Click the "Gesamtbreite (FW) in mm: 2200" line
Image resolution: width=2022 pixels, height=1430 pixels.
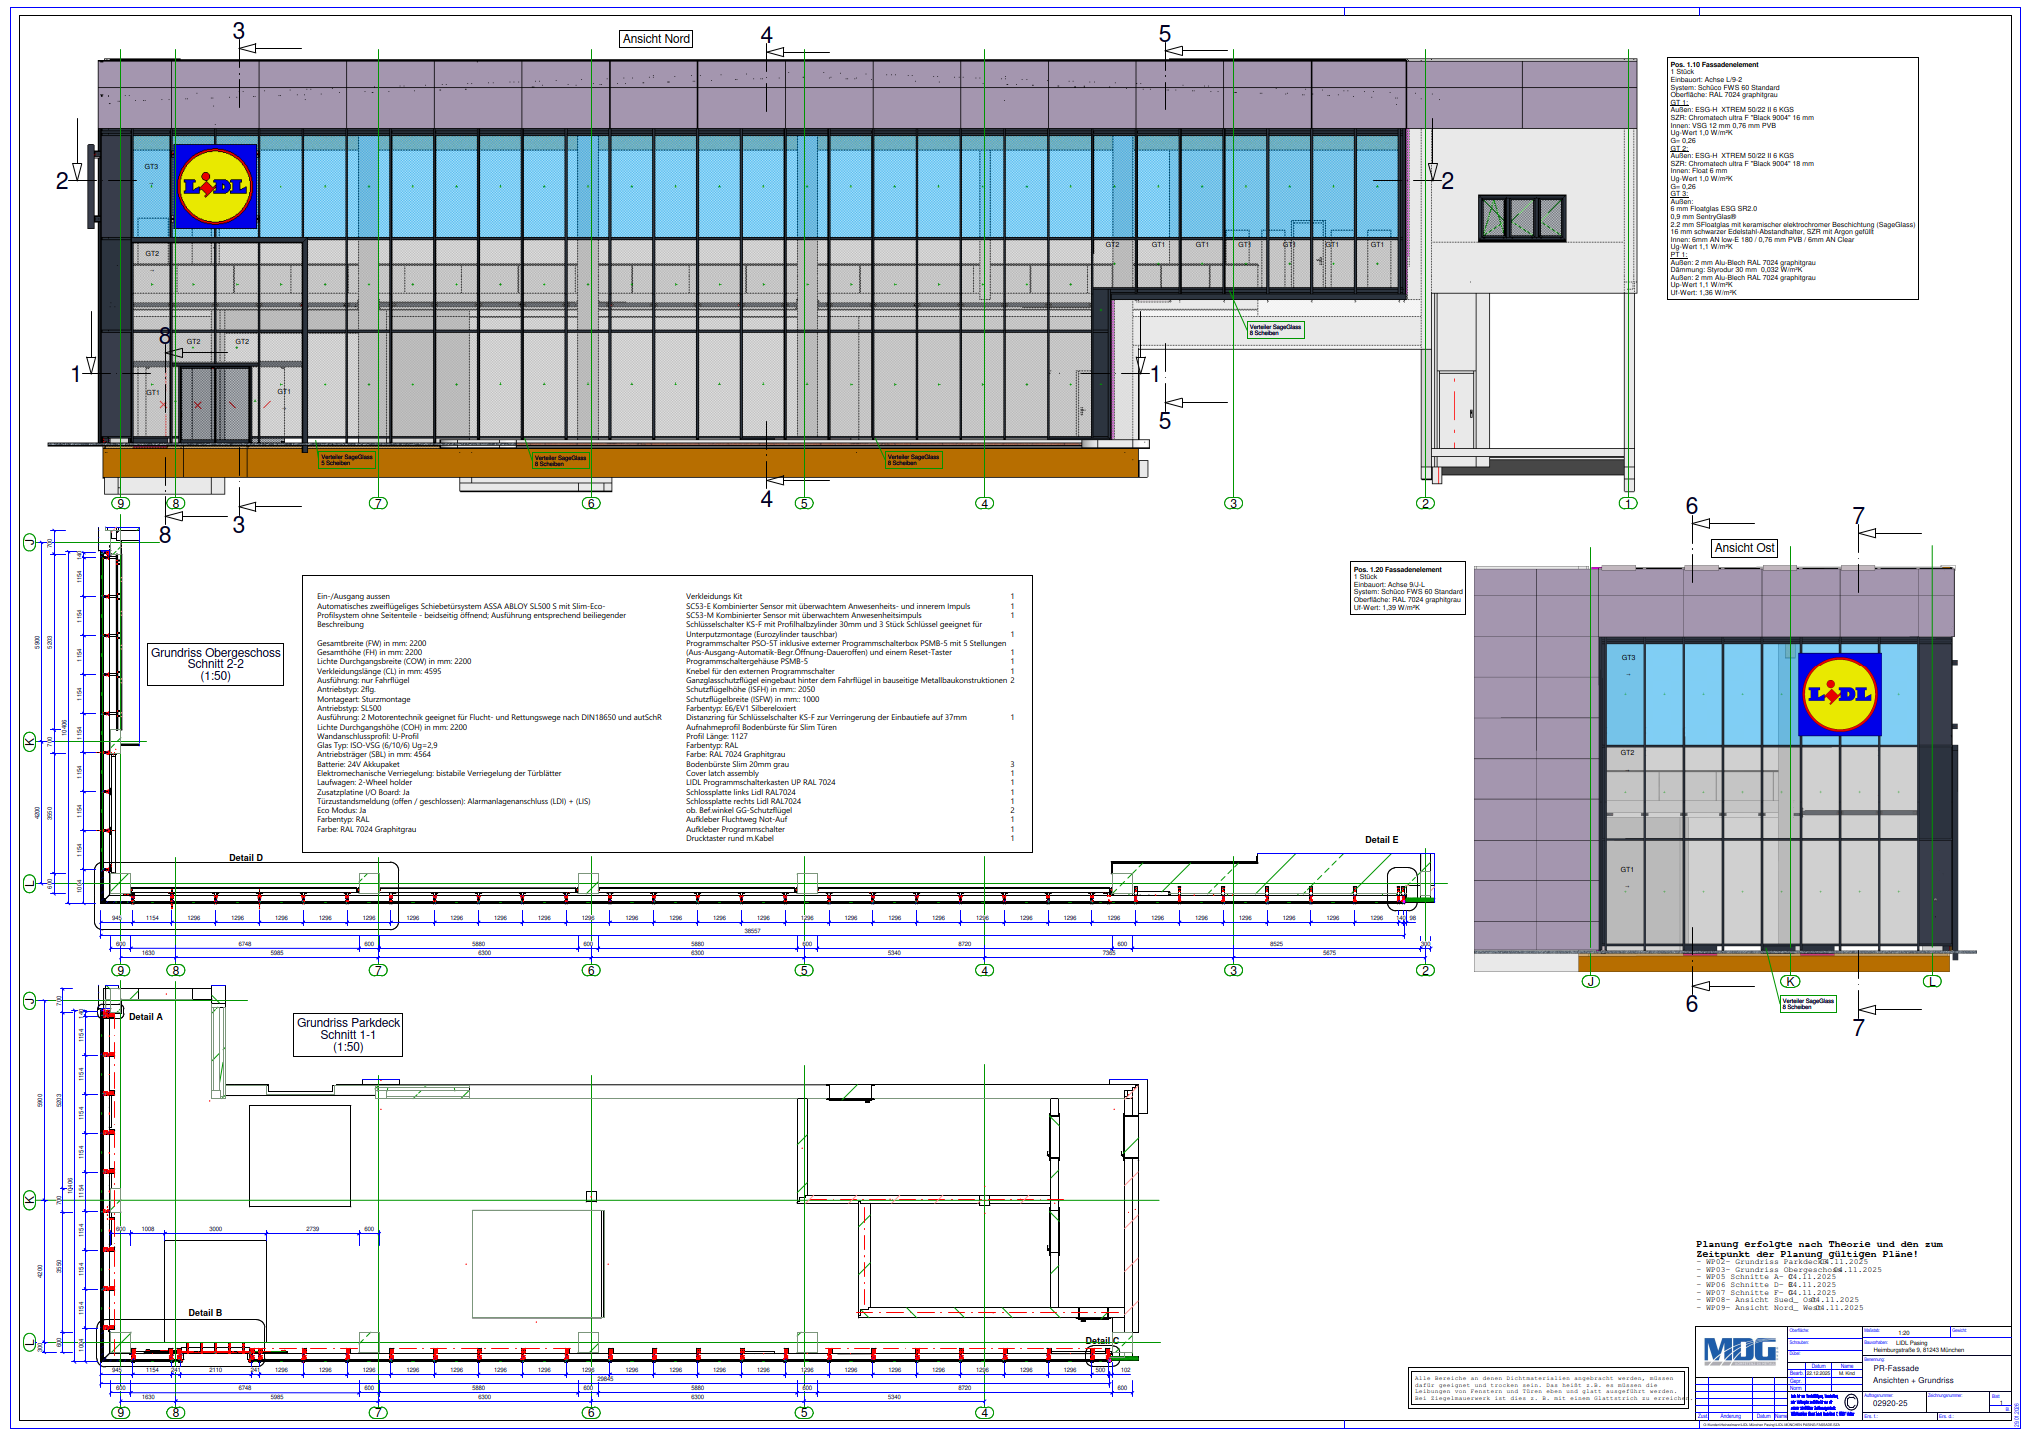(x=371, y=643)
